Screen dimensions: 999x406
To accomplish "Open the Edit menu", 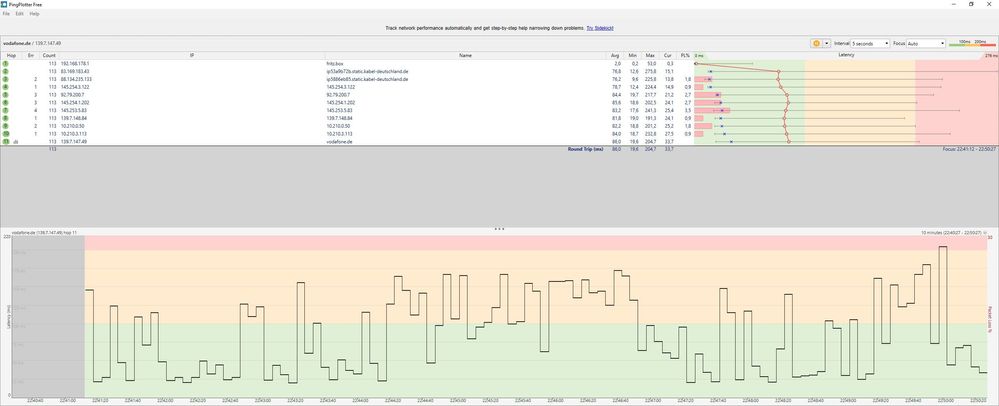I will [x=20, y=13].
